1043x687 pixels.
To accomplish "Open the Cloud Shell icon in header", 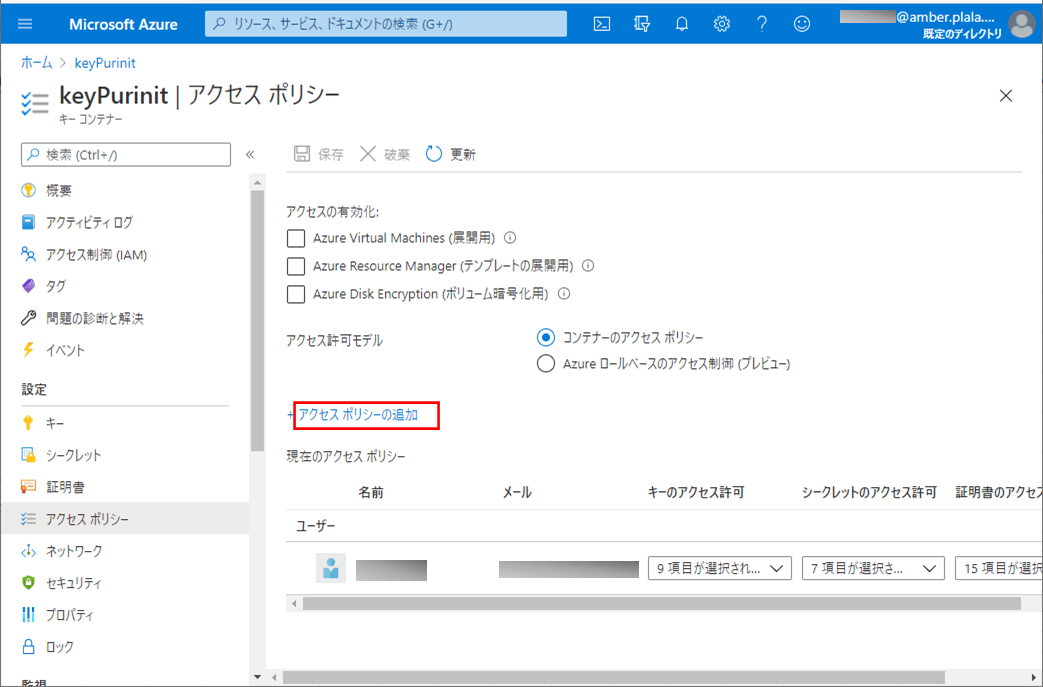I will pyautogui.click(x=602, y=24).
